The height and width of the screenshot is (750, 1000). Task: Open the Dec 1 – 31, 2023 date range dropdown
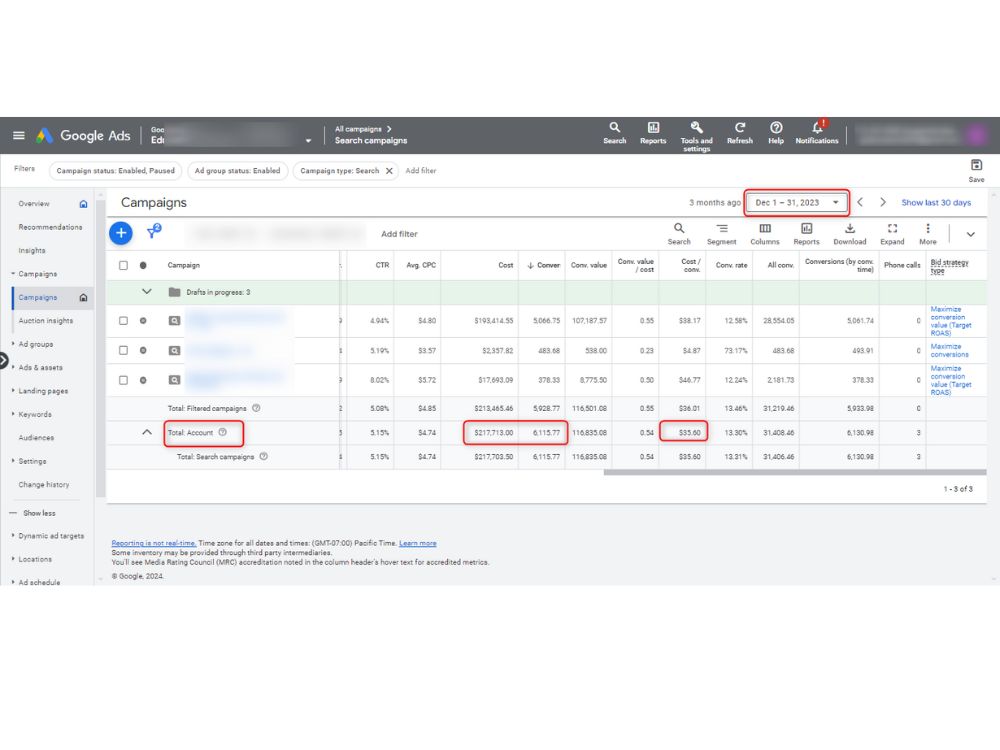(797, 202)
